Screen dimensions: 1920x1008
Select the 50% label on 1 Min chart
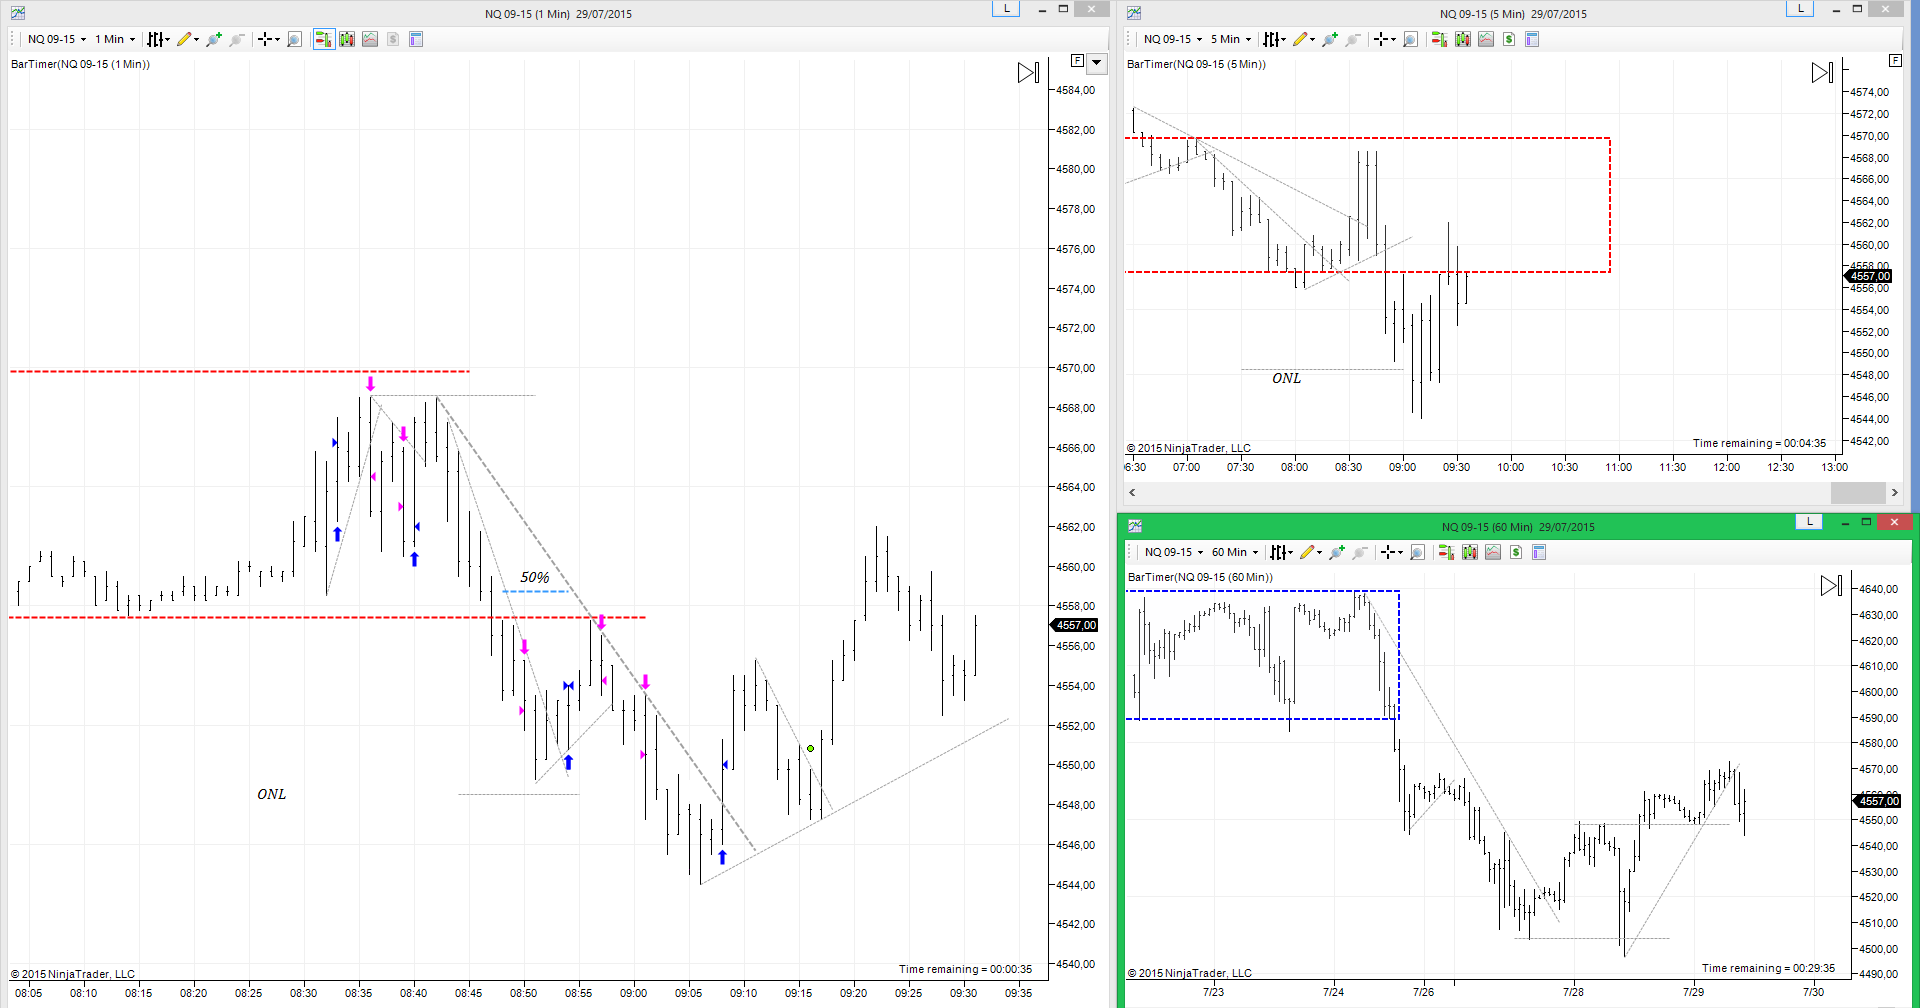pyautogui.click(x=535, y=577)
